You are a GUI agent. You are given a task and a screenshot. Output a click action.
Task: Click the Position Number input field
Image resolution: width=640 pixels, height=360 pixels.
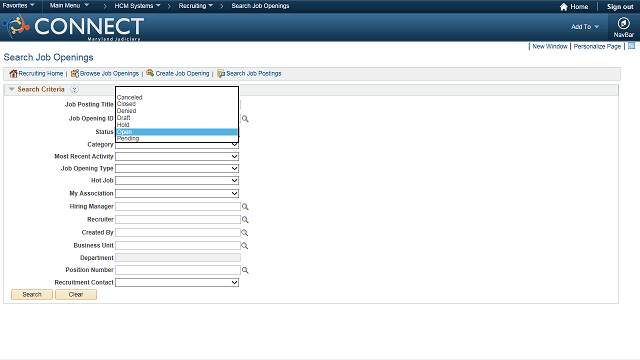pyautogui.click(x=178, y=270)
